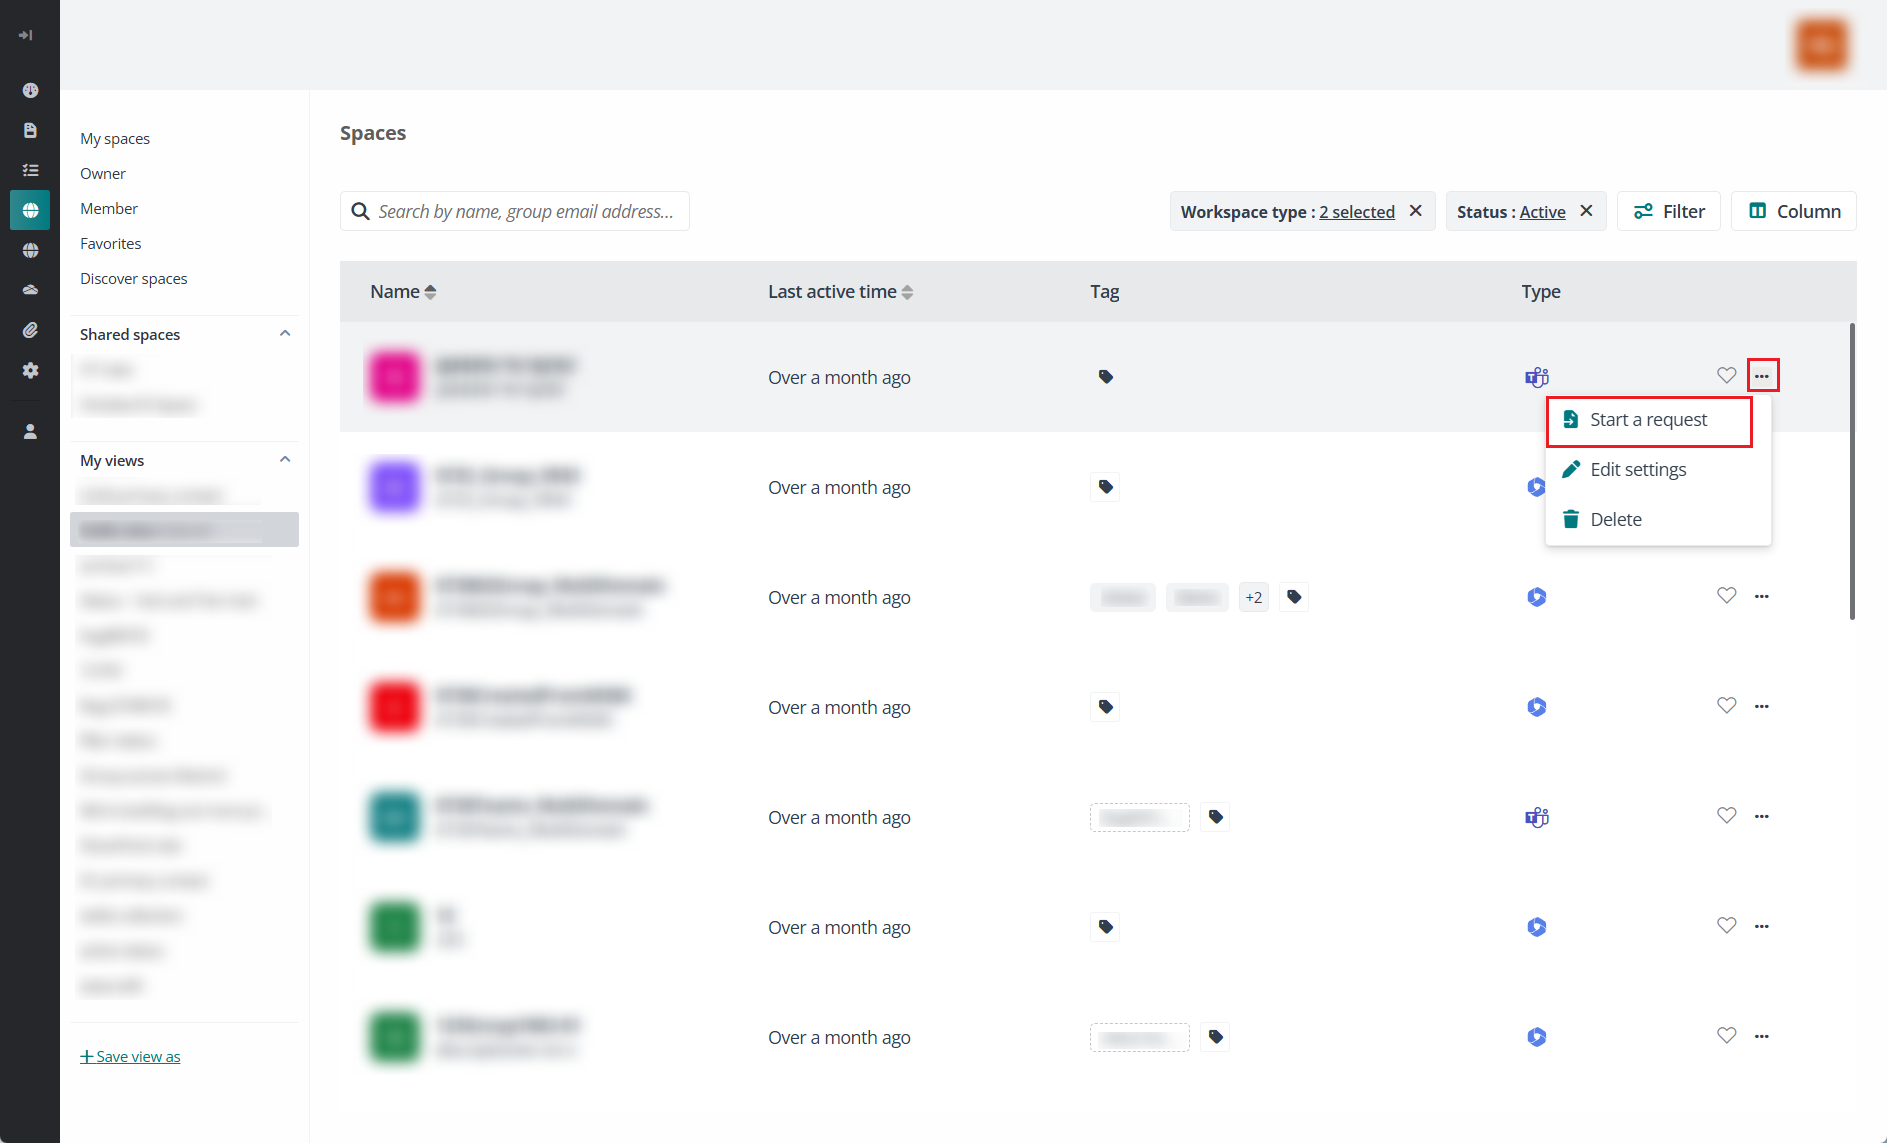
Task: Click the Name column sort arrows
Action: click(x=430, y=291)
